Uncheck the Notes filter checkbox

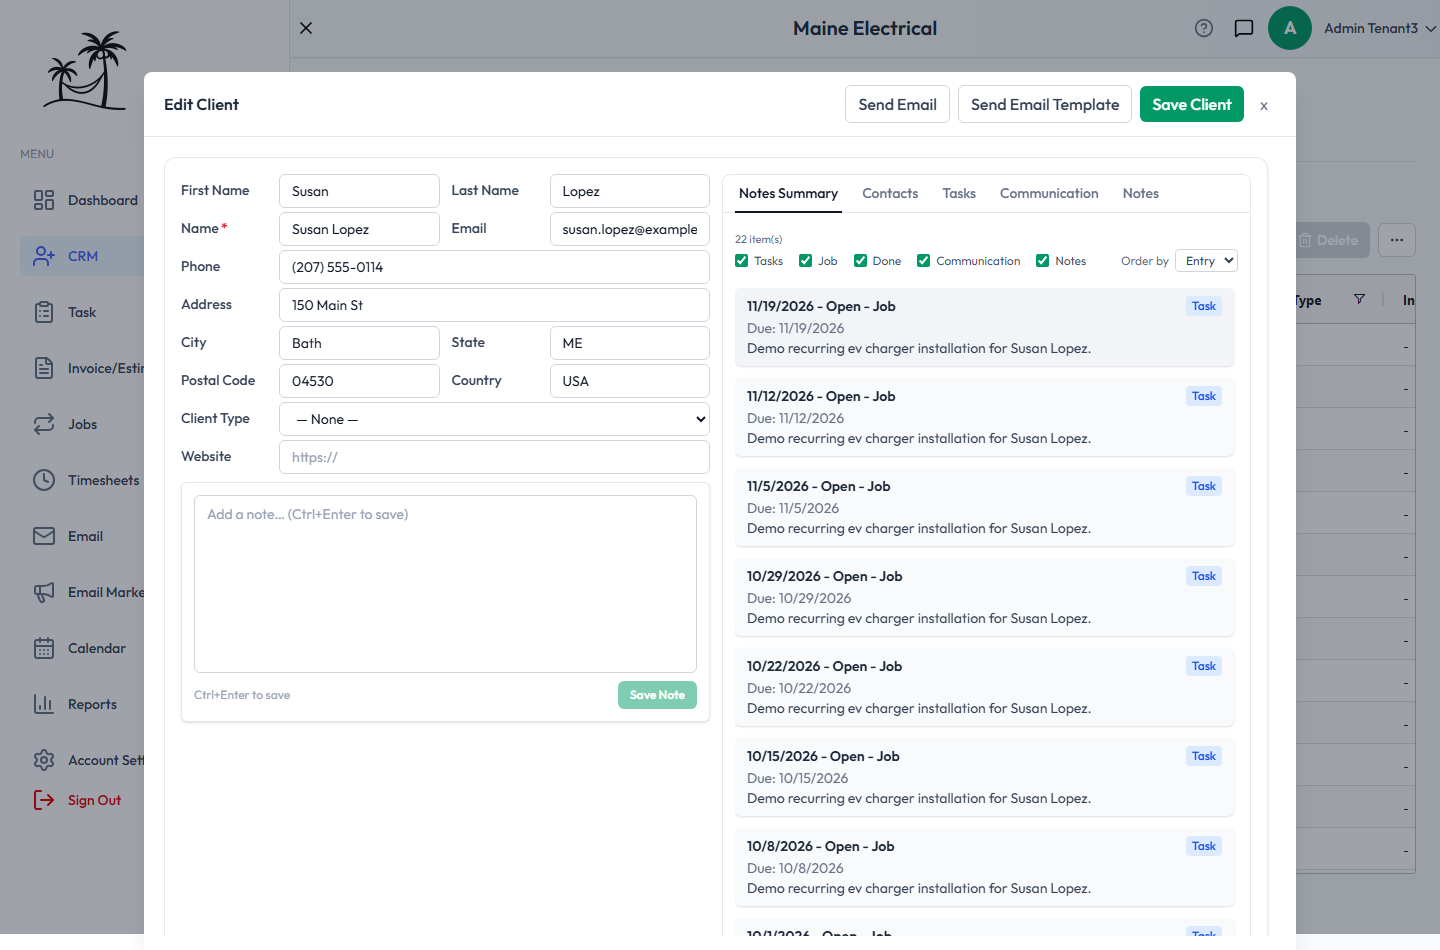pyautogui.click(x=1043, y=261)
